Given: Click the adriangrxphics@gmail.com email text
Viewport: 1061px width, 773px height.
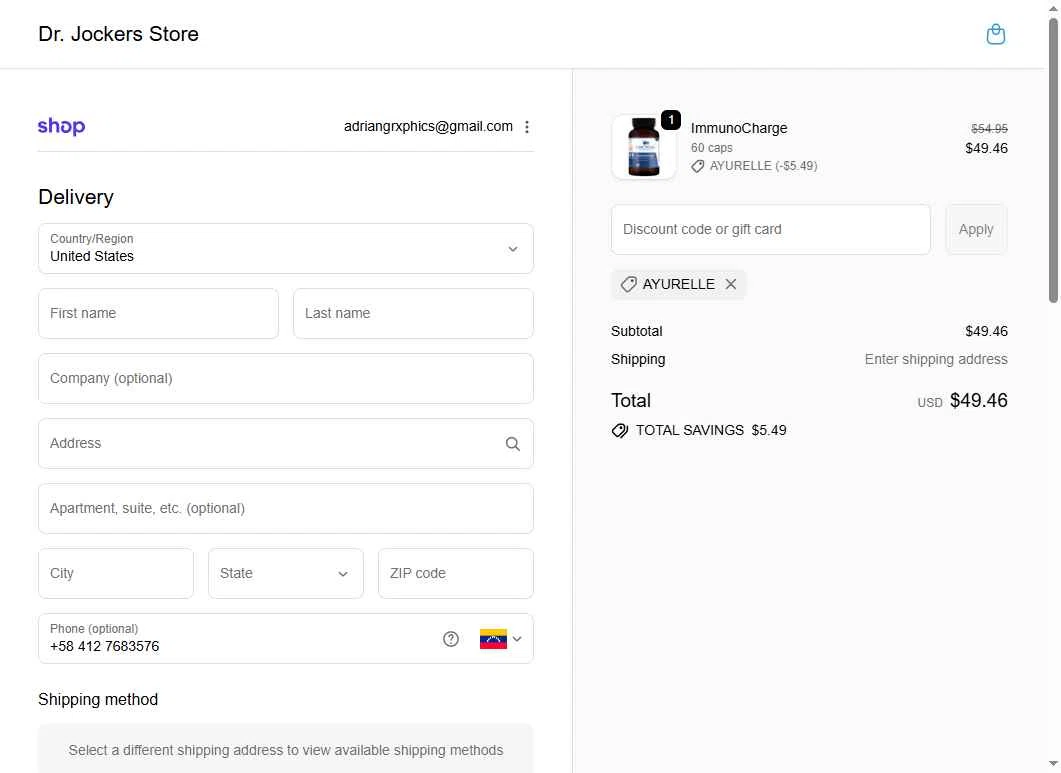Looking at the screenshot, I should [428, 127].
